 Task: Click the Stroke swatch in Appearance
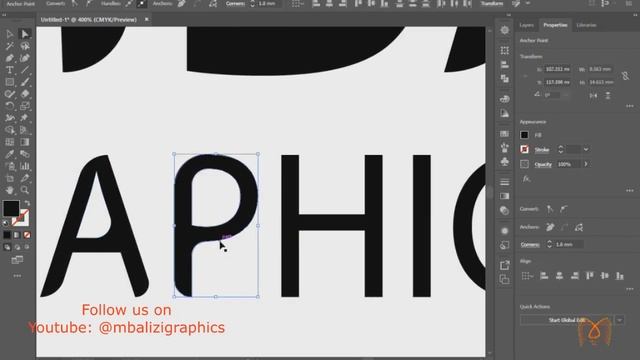coord(524,150)
